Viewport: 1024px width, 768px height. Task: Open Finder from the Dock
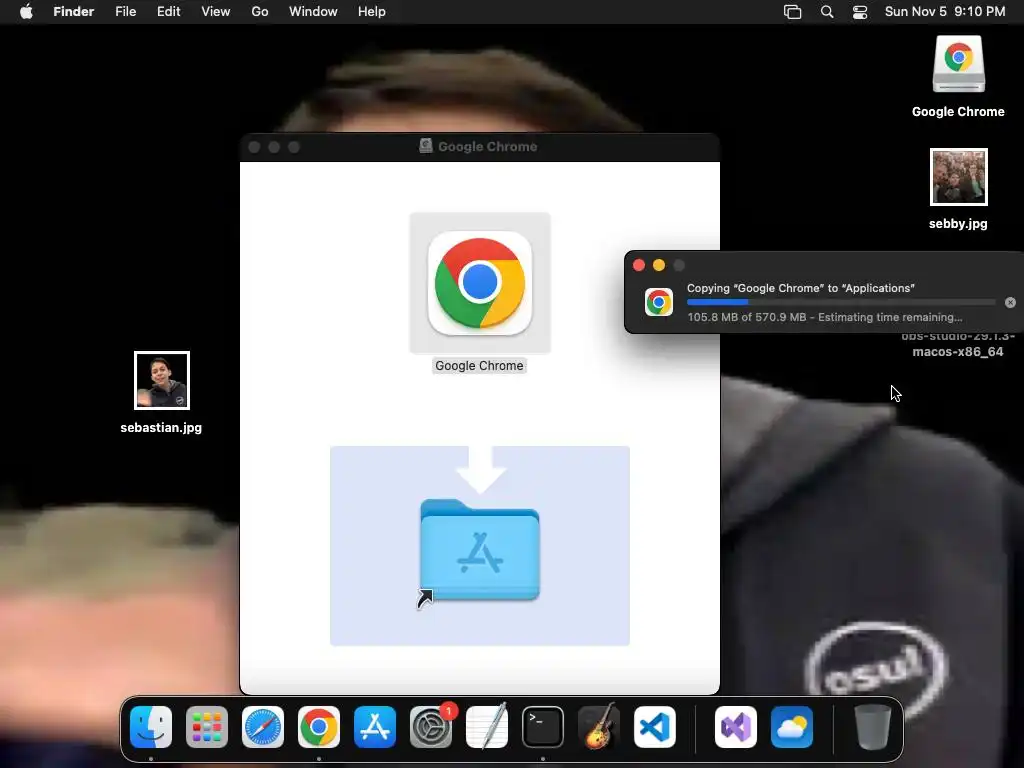pos(151,727)
